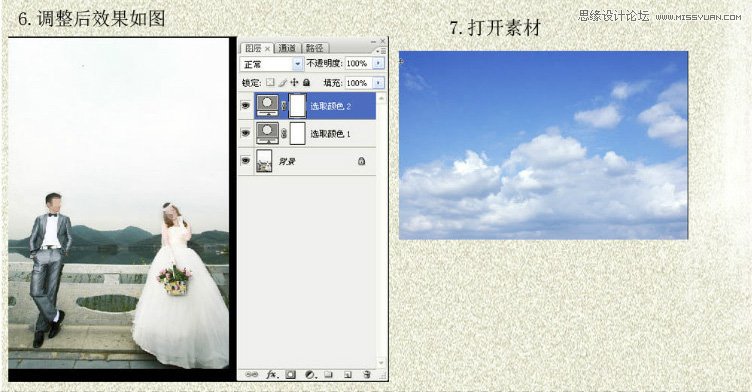Toggle lock image pixels brush icon
Screen dimensions: 752x392
coord(282,83)
